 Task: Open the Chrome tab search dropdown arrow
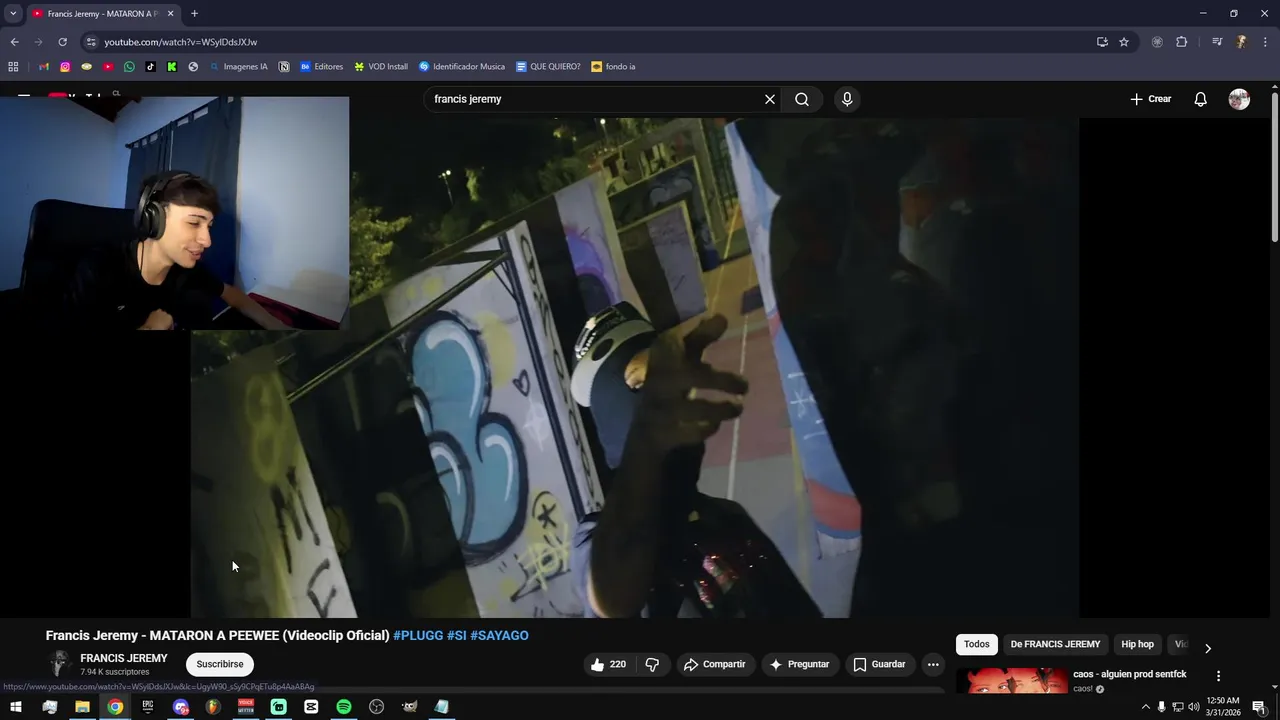13,13
